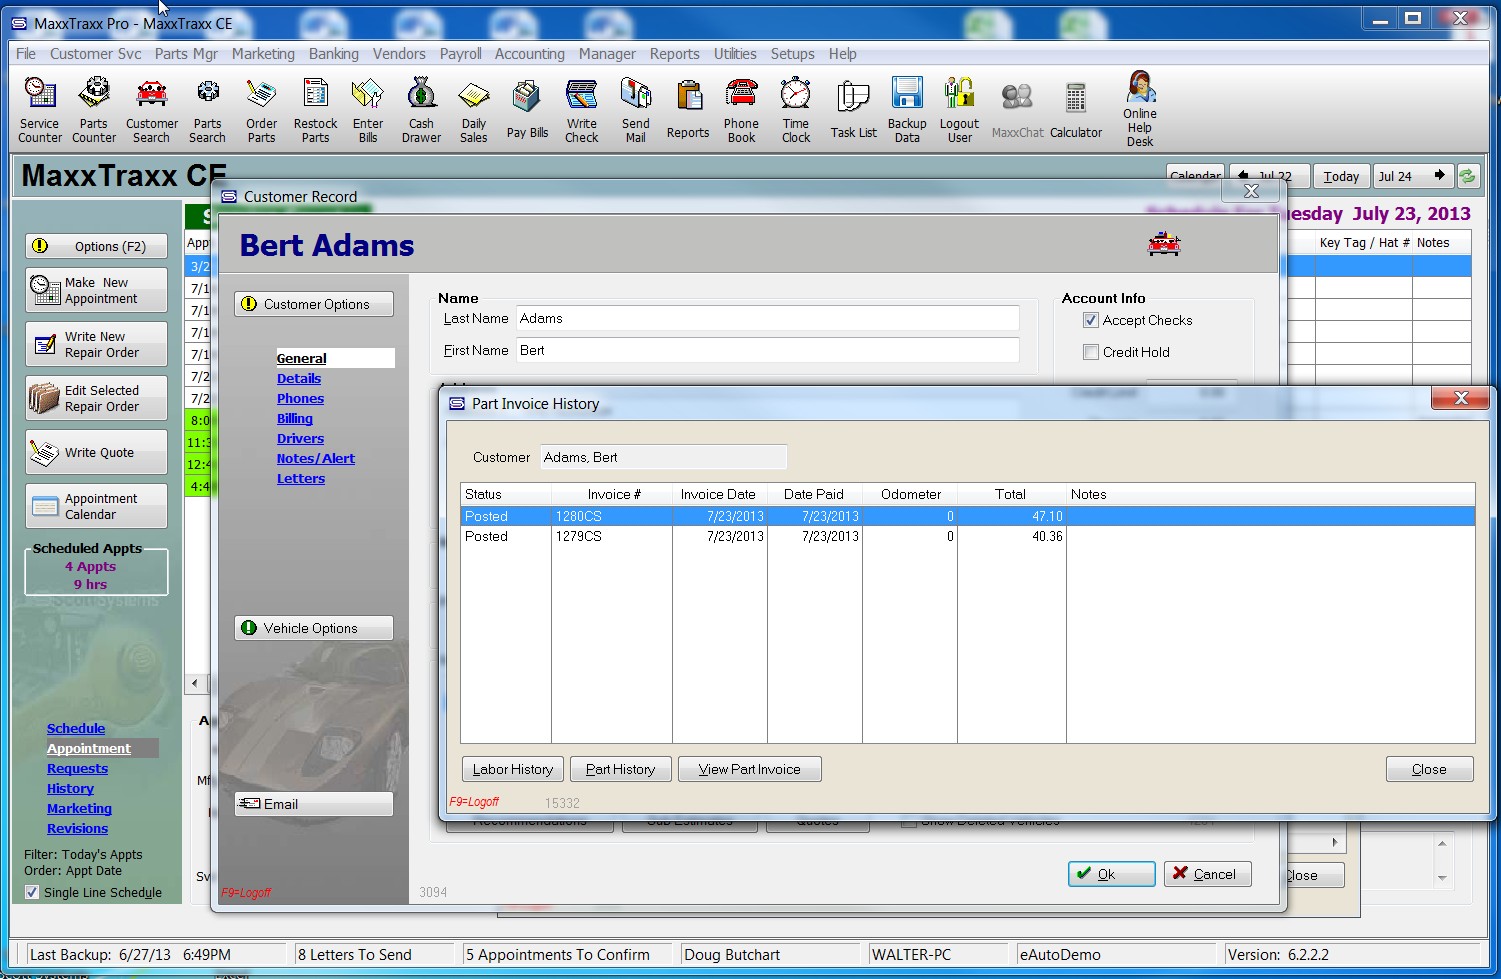Open Customer Options

point(314,304)
